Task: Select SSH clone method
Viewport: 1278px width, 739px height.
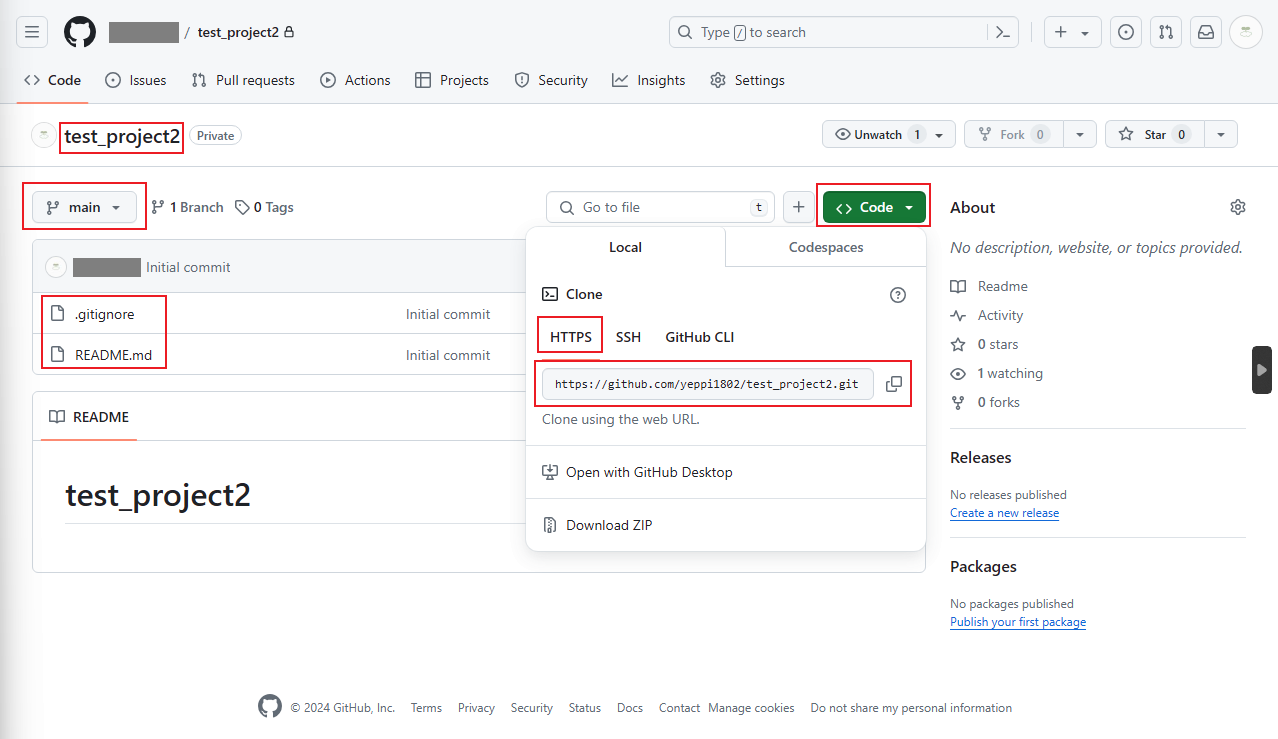Action: pyautogui.click(x=628, y=337)
